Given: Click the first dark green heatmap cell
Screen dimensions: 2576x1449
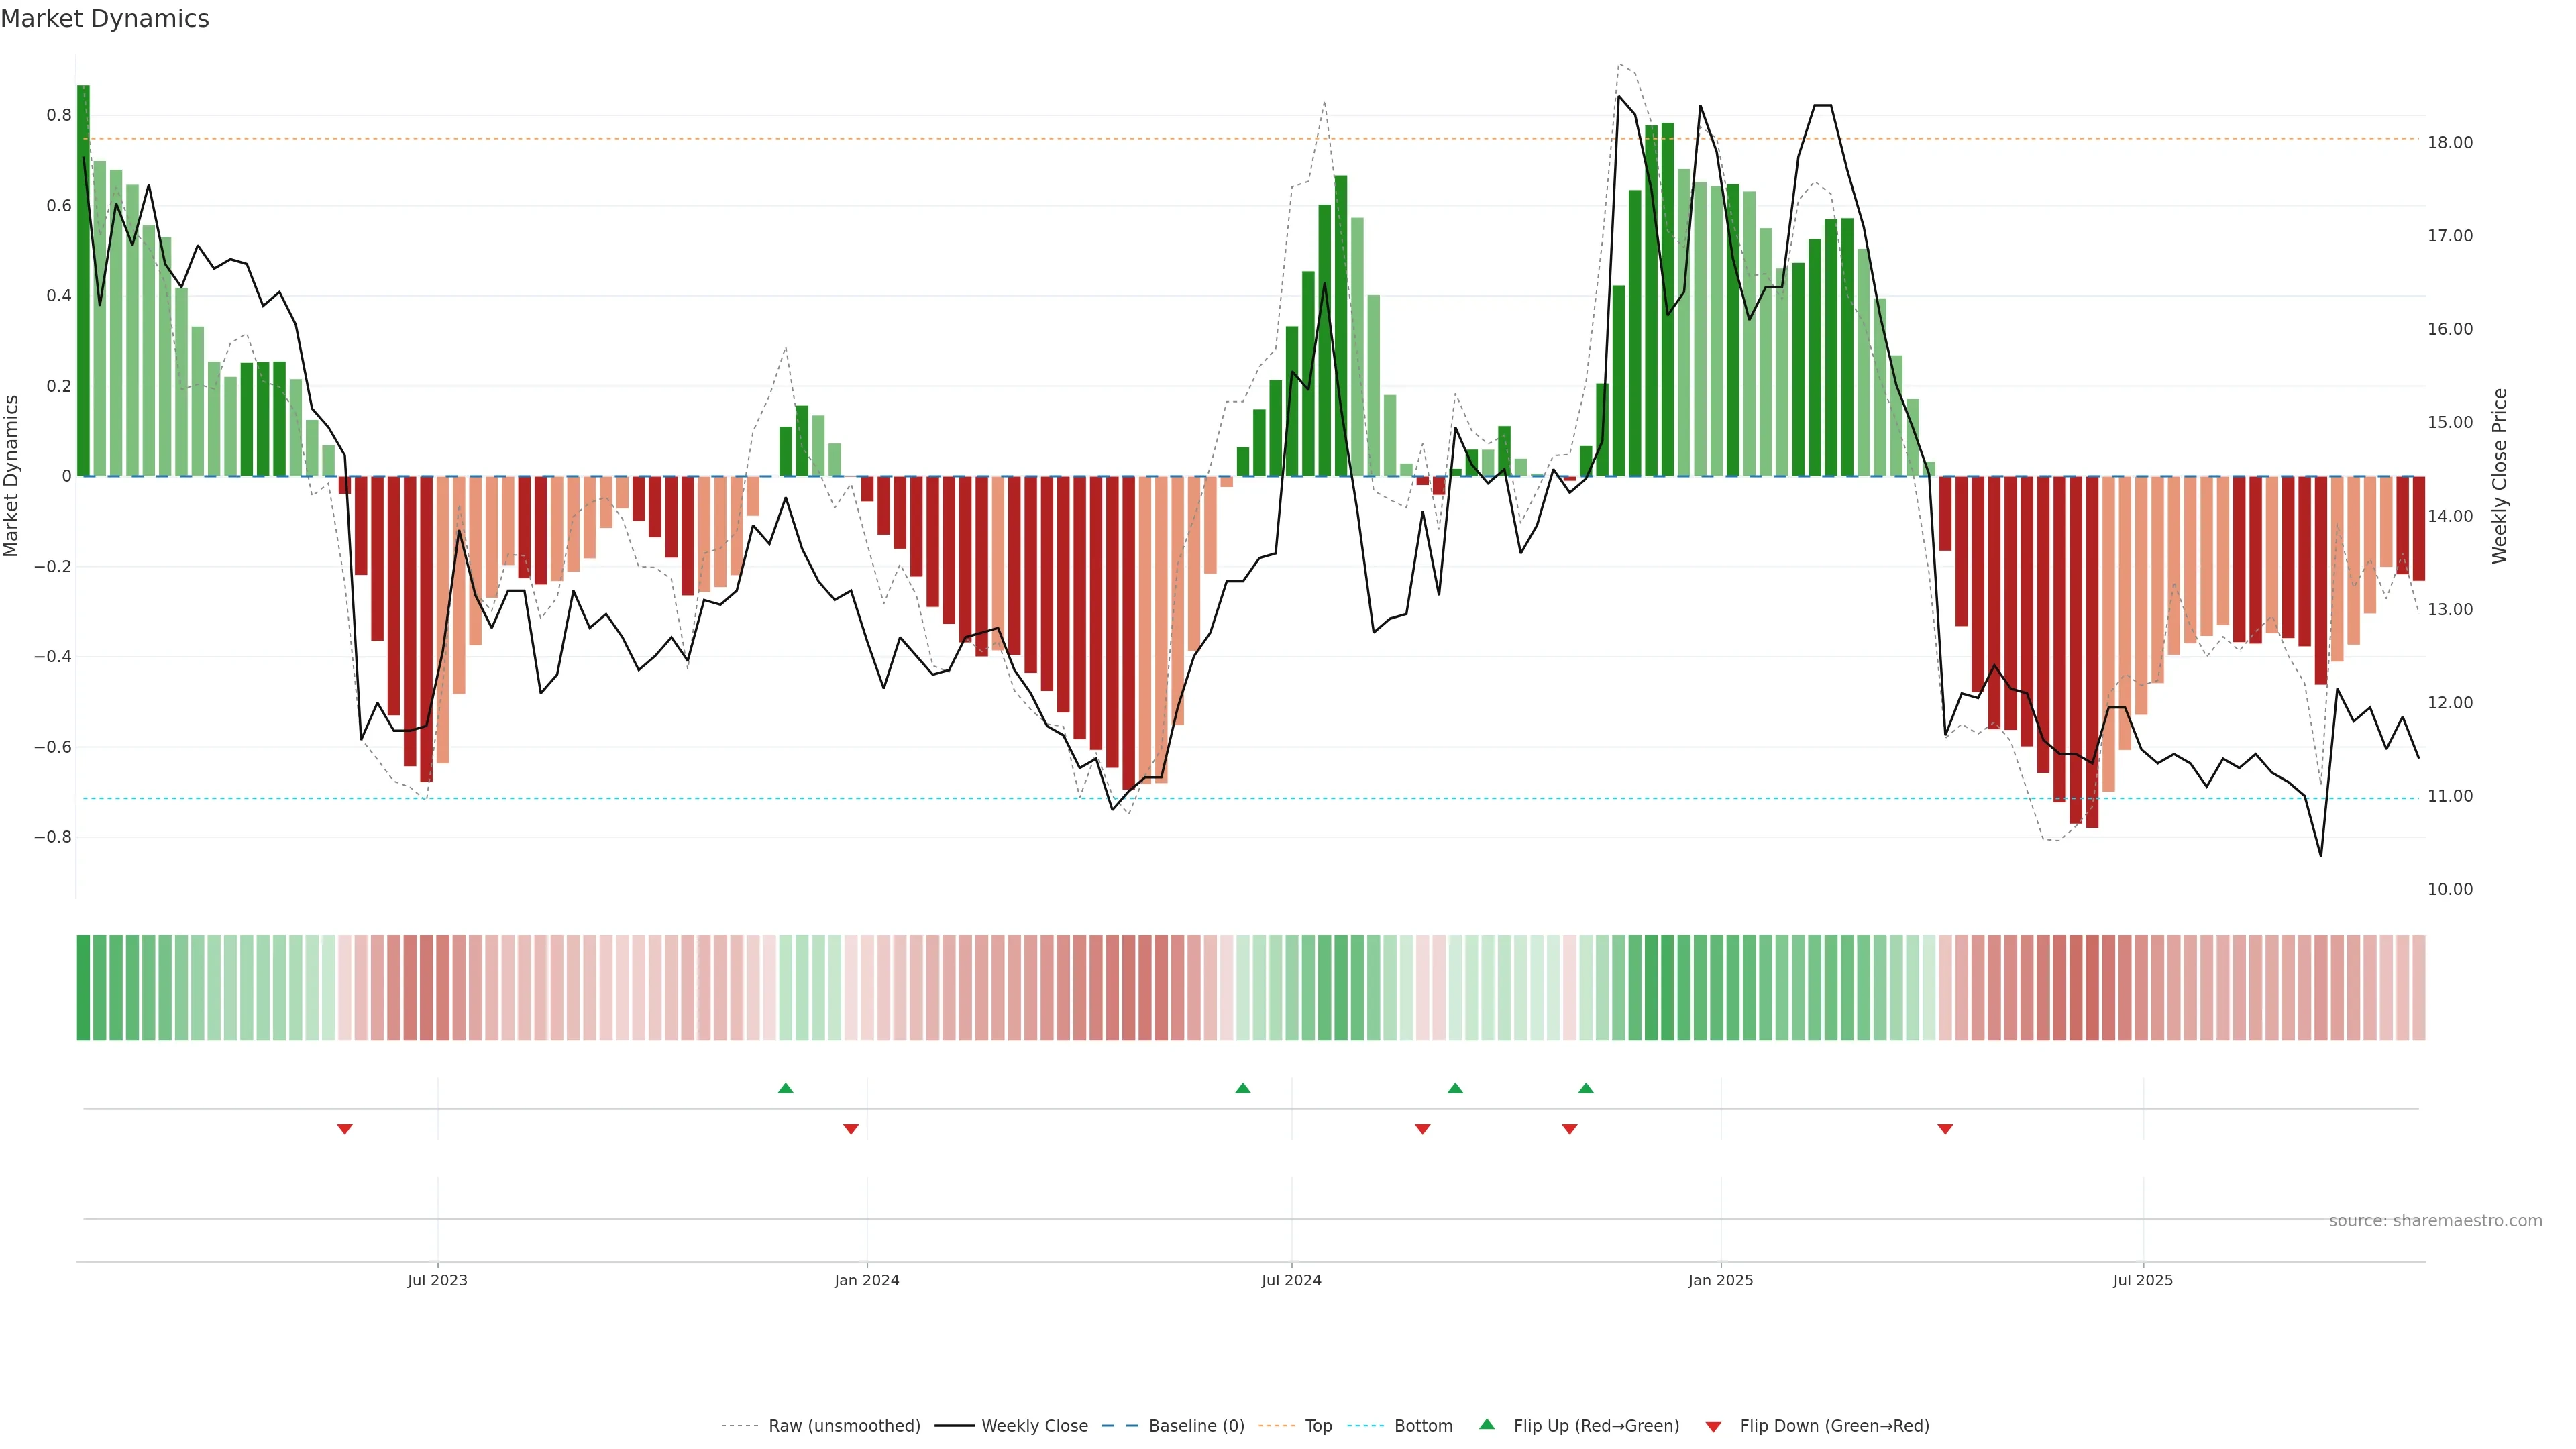Looking at the screenshot, I should 83,988.
